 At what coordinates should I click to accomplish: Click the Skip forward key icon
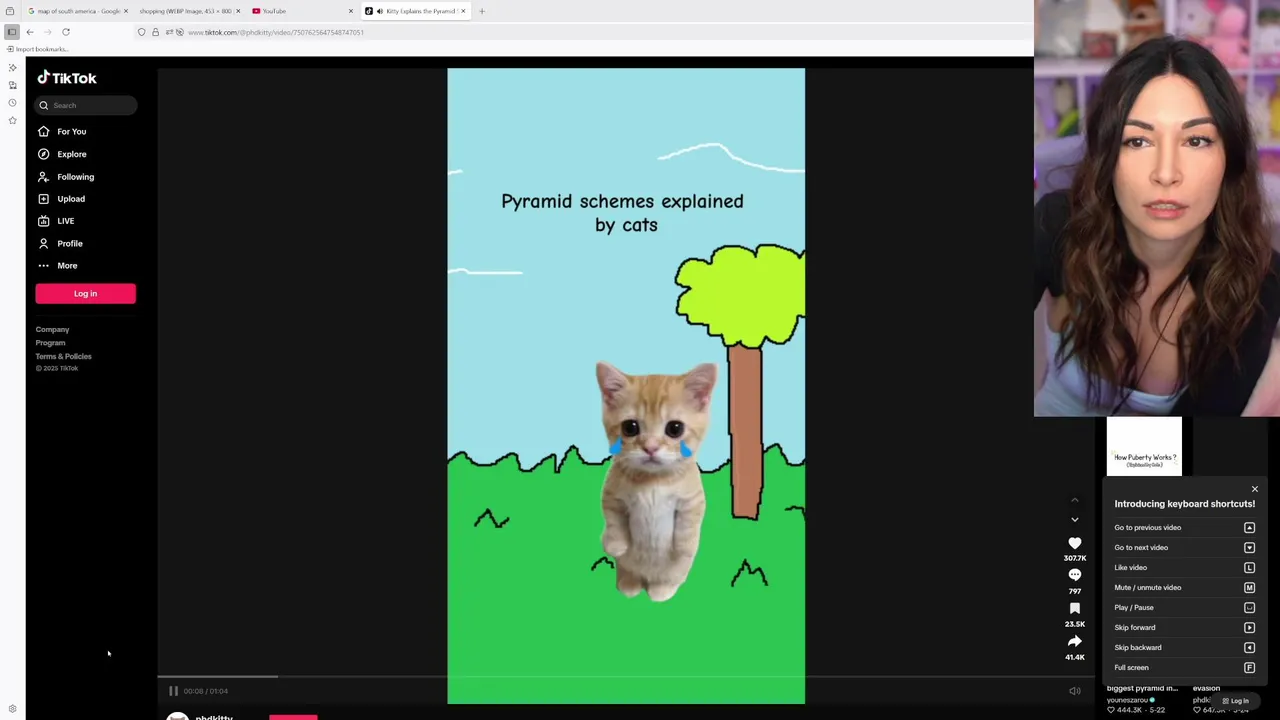1249,627
